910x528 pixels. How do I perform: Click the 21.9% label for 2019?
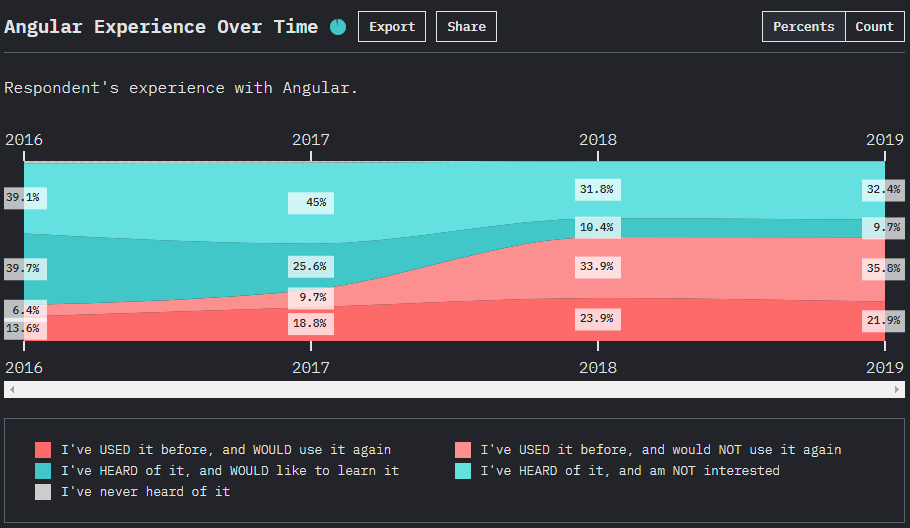[x=883, y=321]
